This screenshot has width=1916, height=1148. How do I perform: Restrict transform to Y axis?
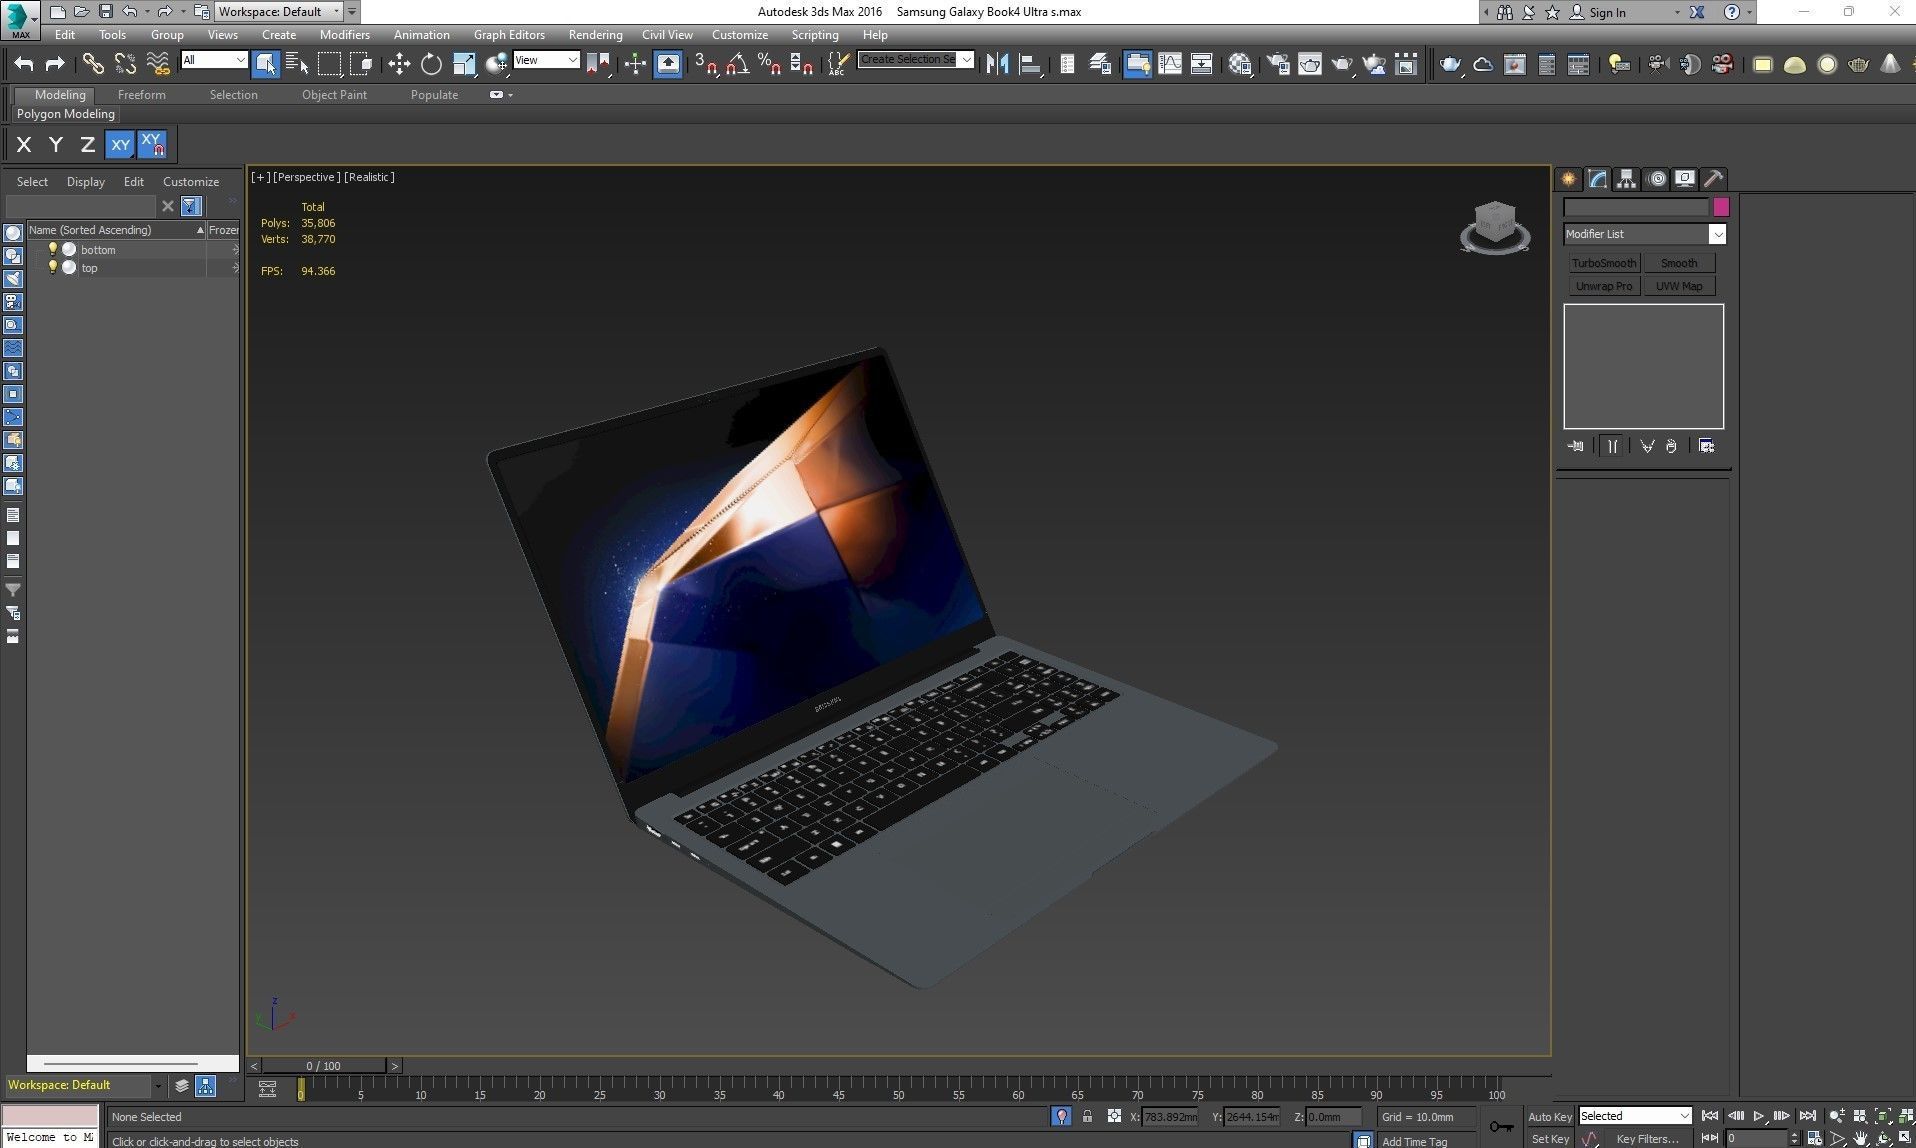(56, 145)
